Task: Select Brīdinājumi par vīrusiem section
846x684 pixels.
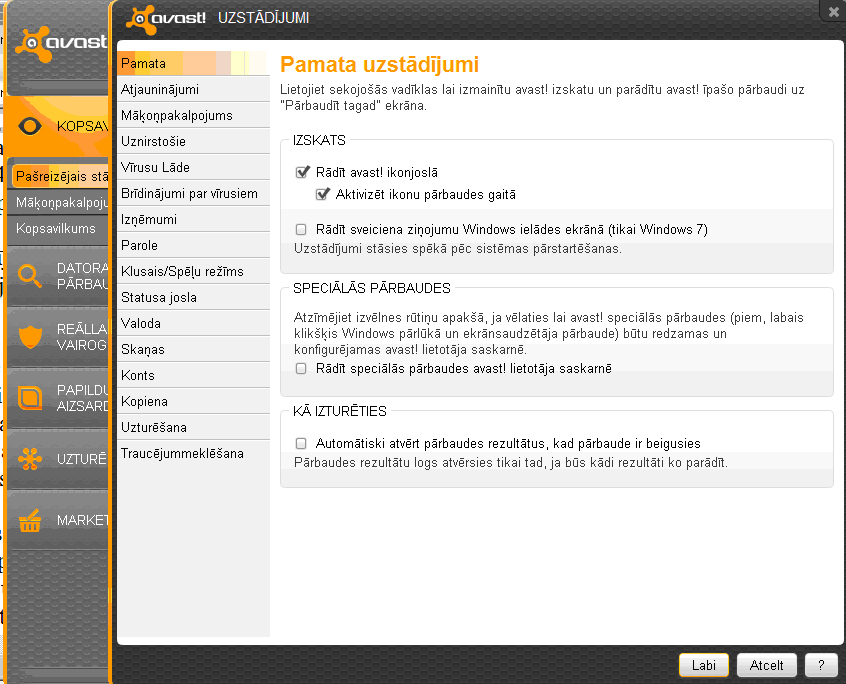Action: [193, 193]
